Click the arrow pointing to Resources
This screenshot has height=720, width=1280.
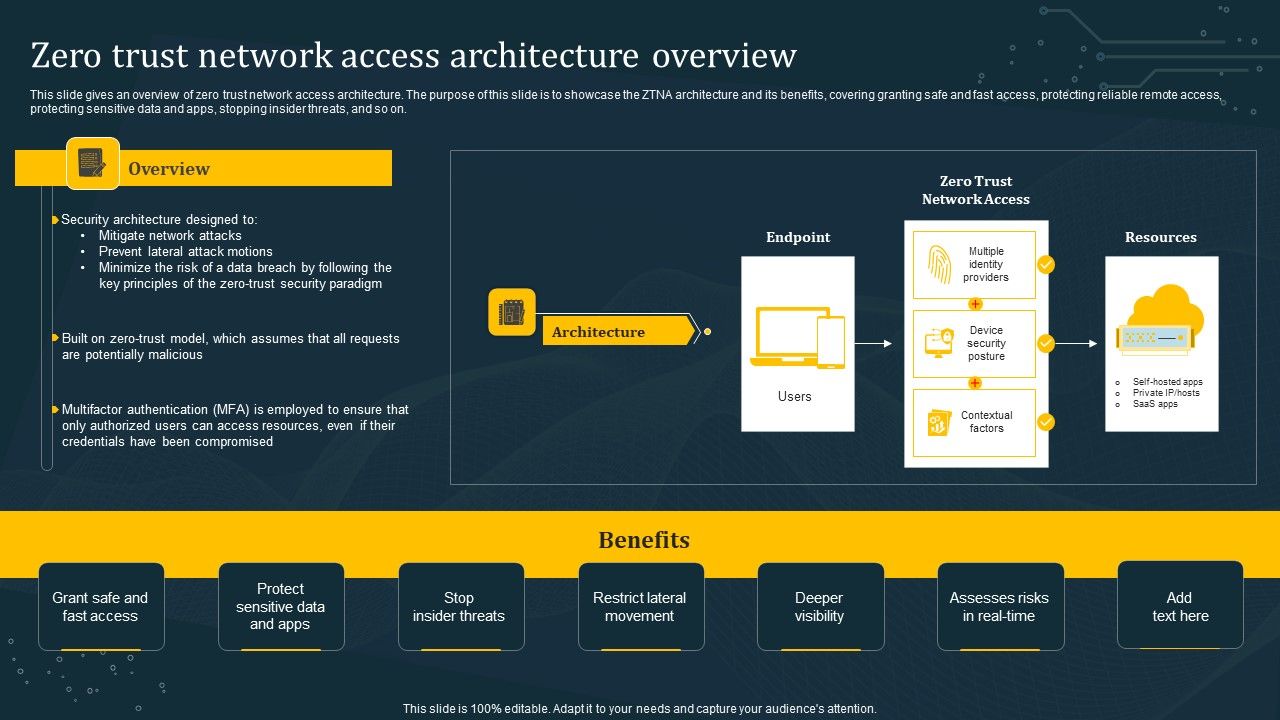tap(1076, 344)
